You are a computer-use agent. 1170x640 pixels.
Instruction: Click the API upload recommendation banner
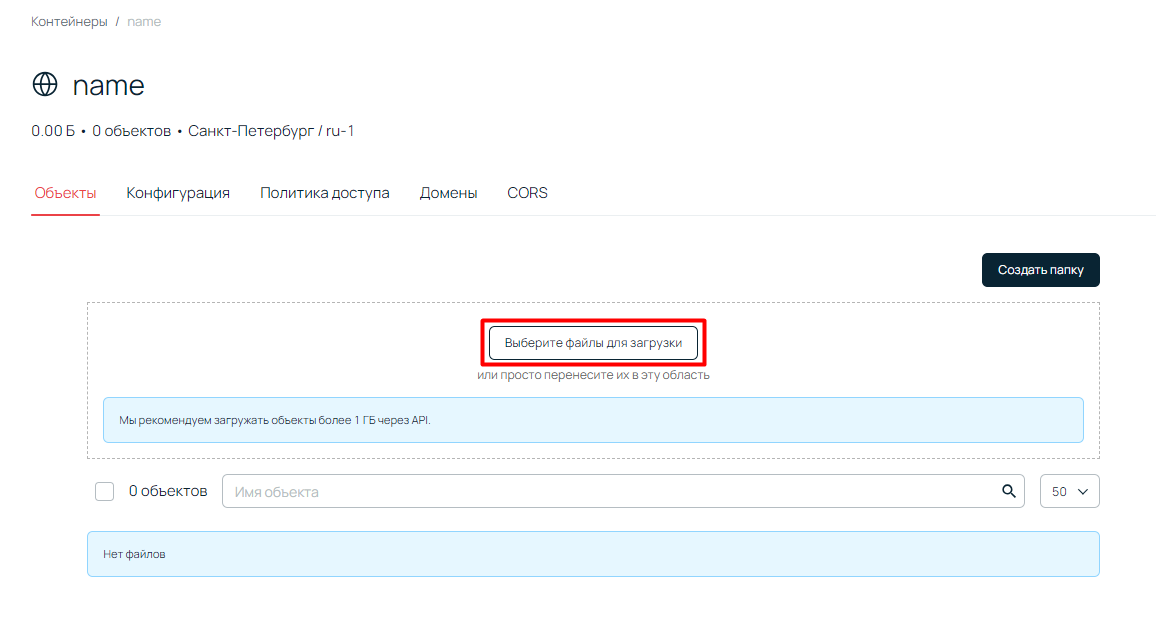tap(593, 420)
